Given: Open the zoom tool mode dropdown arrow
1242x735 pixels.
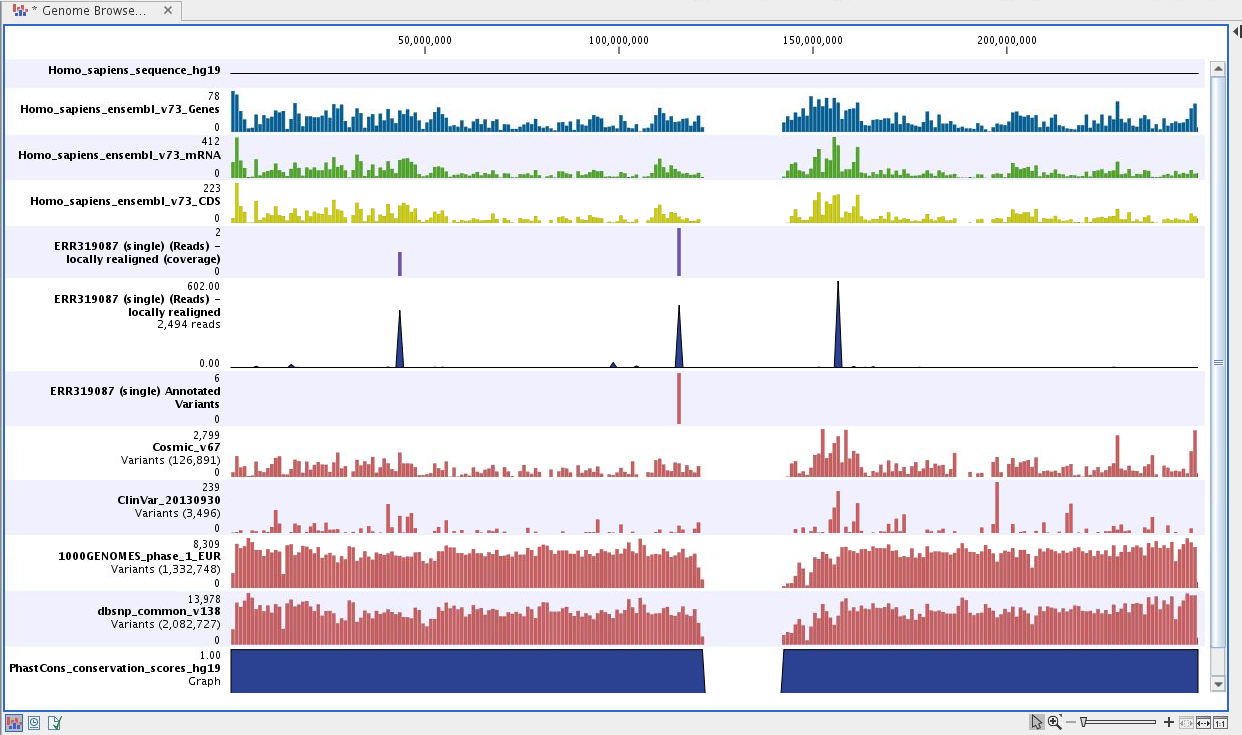Looking at the screenshot, I should [x=1060, y=716].
